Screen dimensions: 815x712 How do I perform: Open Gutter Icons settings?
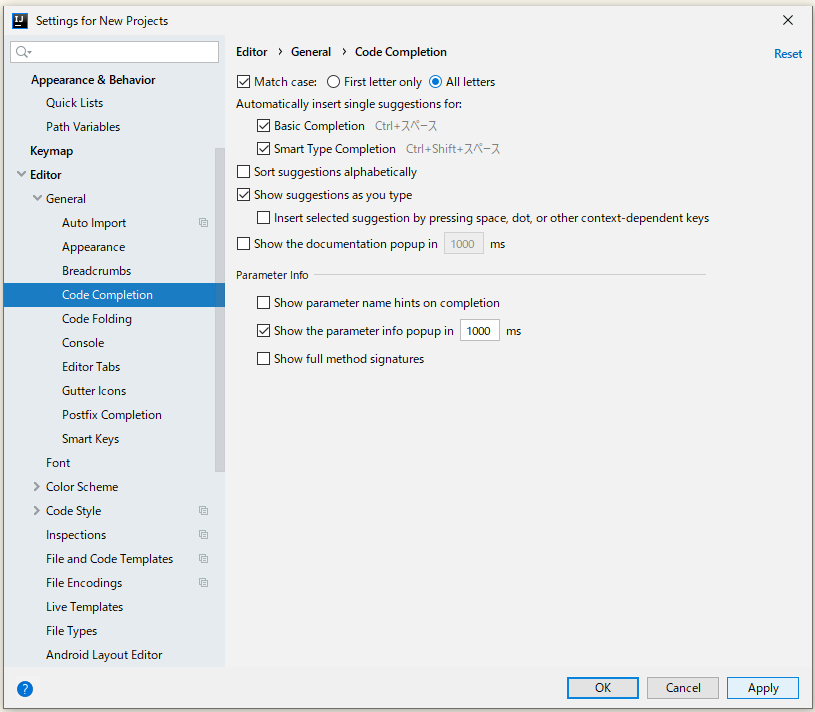coord(94,391)
